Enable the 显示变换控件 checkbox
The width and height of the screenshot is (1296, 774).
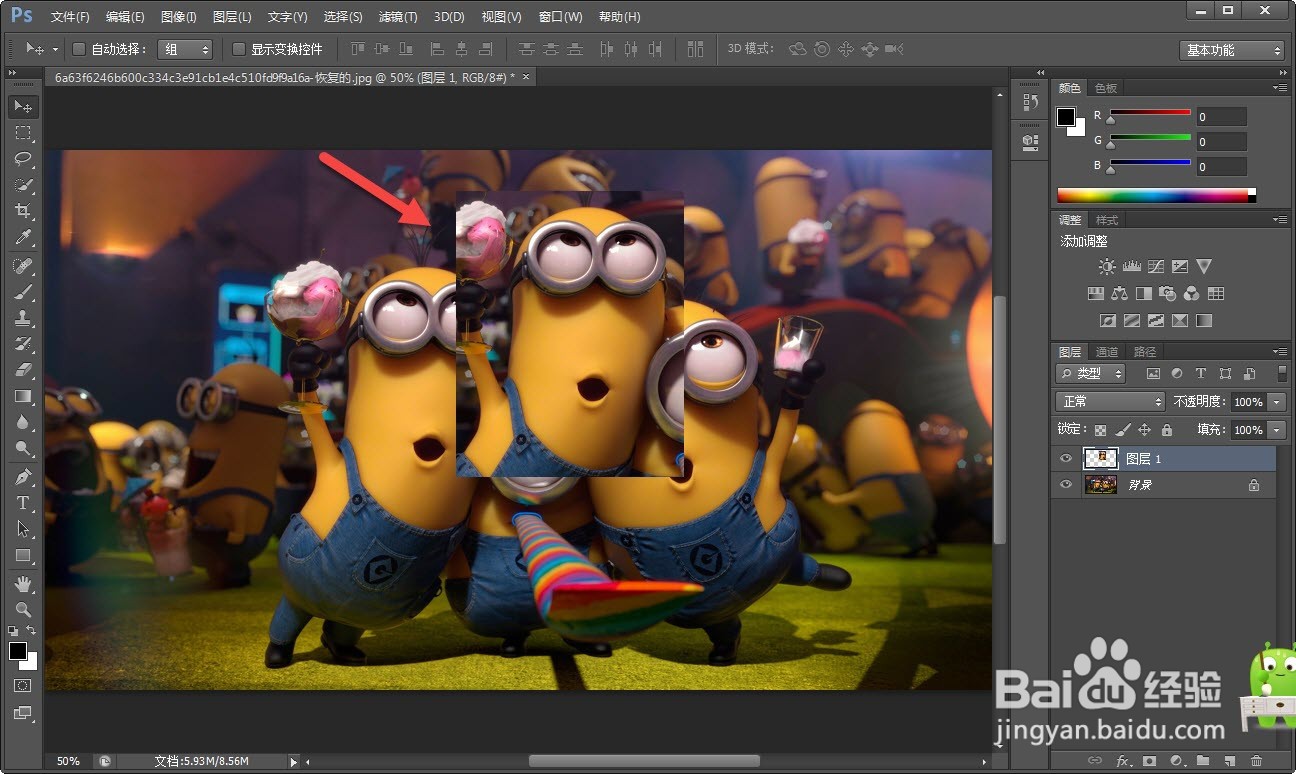[x=239, y=49]
